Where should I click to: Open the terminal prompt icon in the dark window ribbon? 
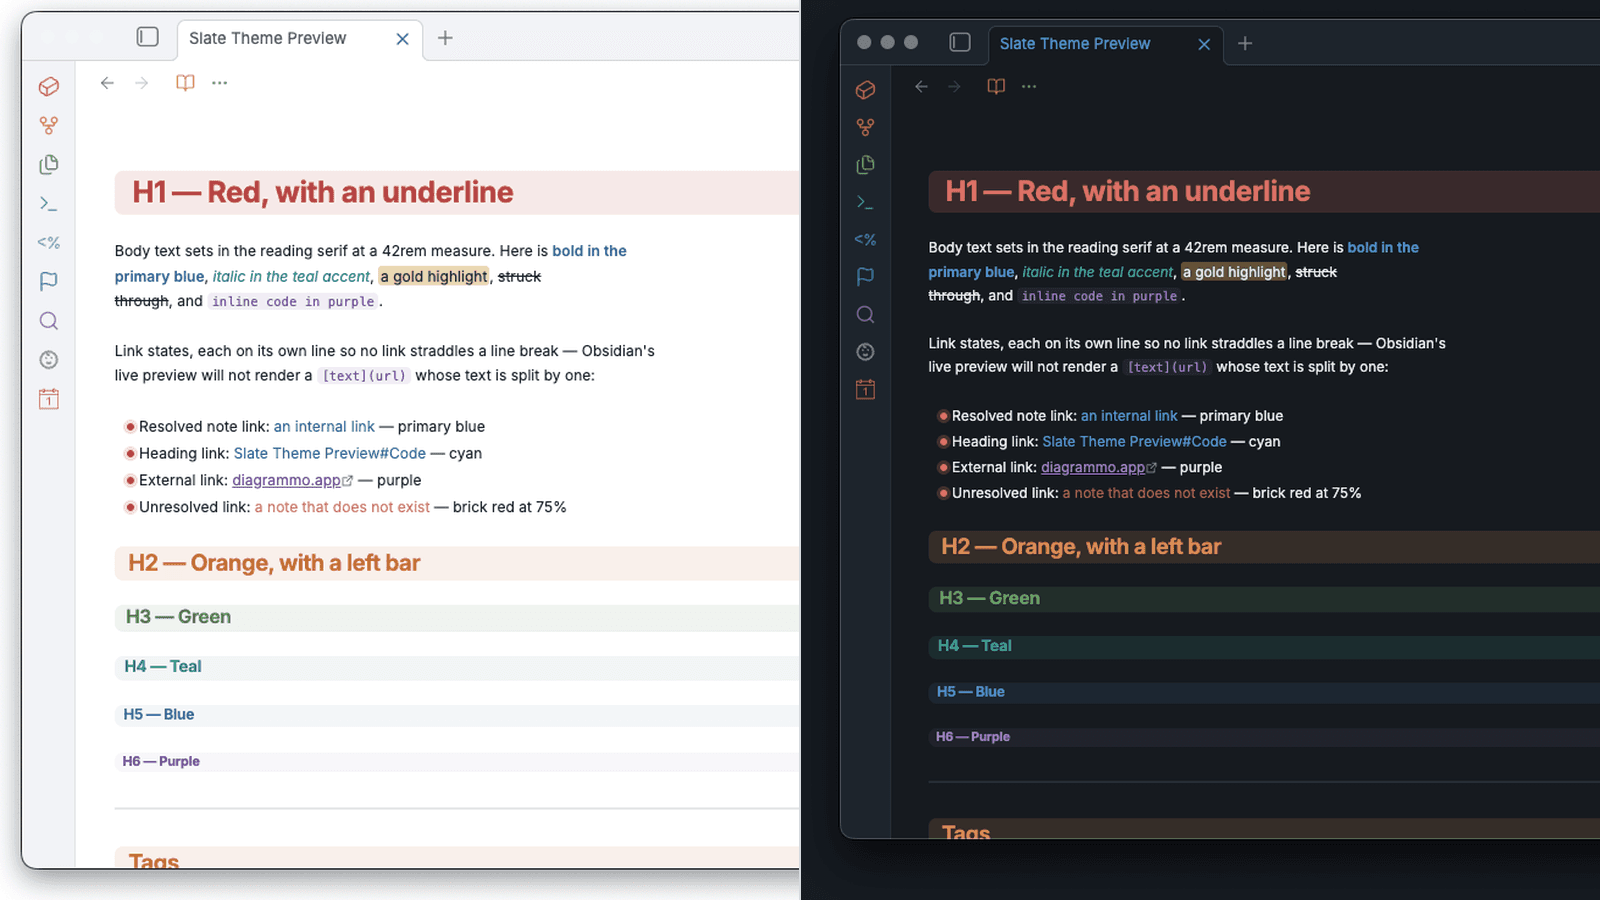tap(866, 202)
